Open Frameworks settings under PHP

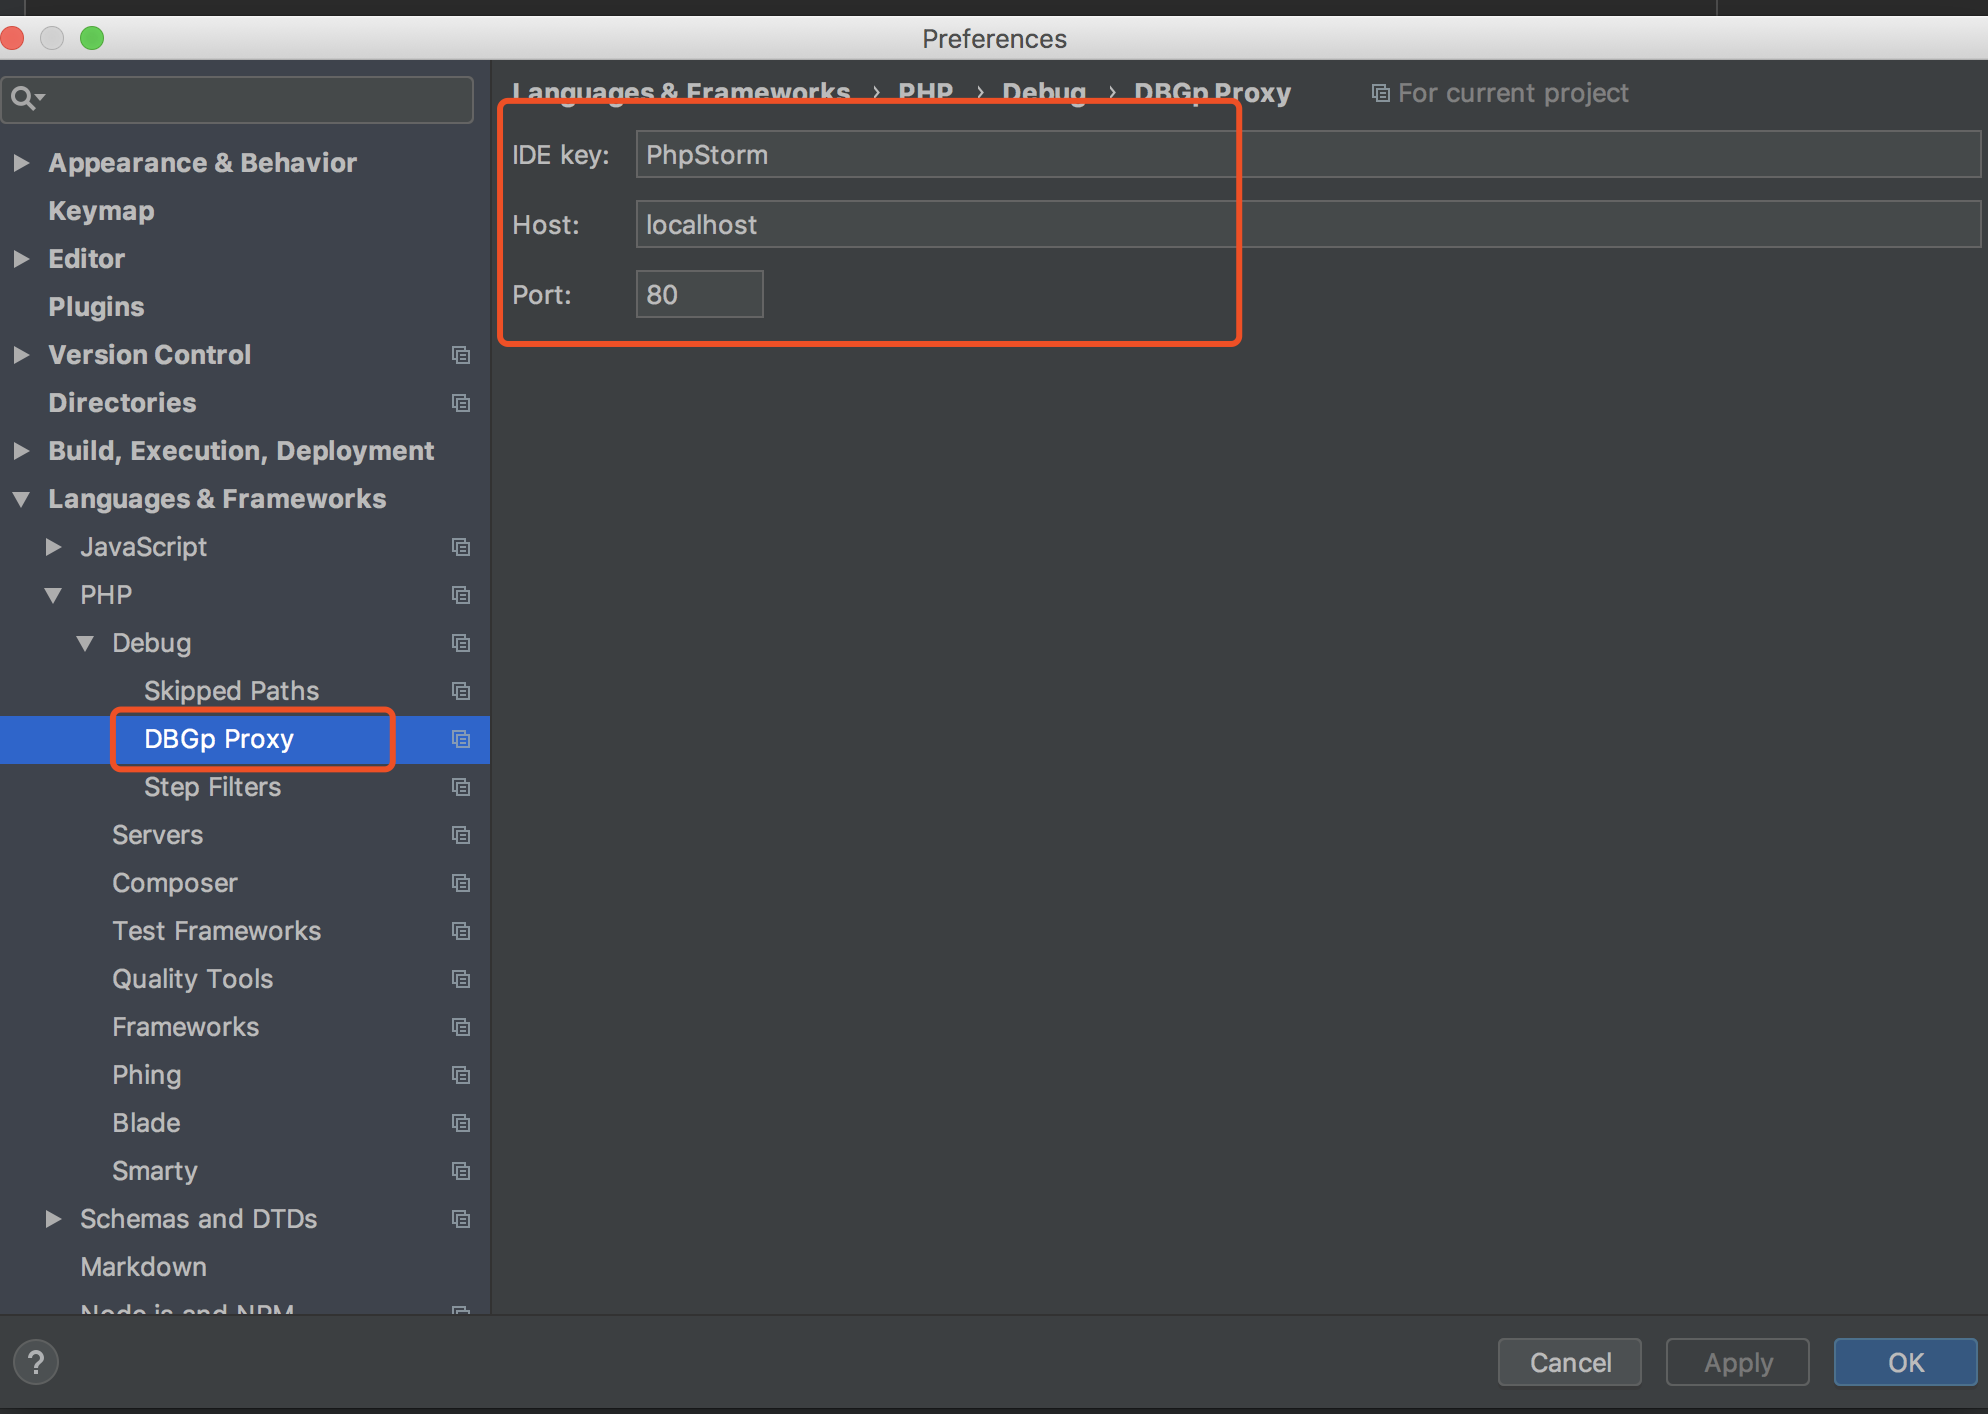click(x=186, y=1027)
